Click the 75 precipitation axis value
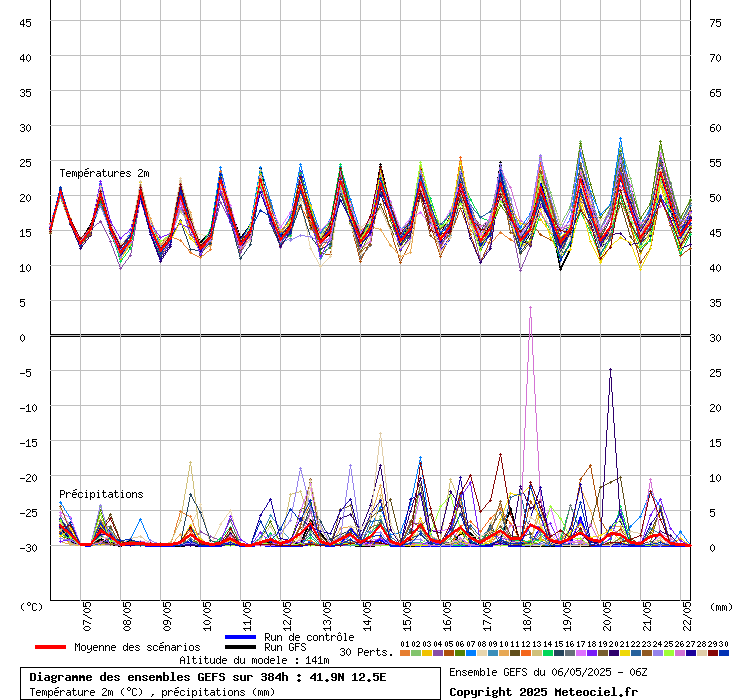Screen dimensions: 740x700 pos(715,23)
